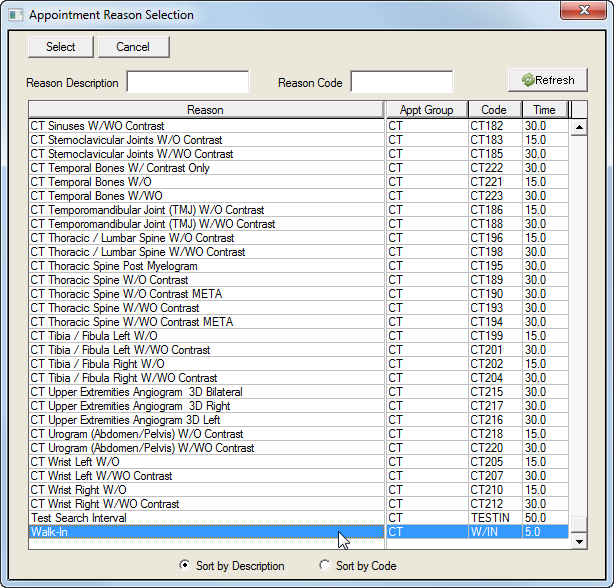Screen dimensions: 614x588
Task: Click the Reason Code text field
Action: point(401,82)
